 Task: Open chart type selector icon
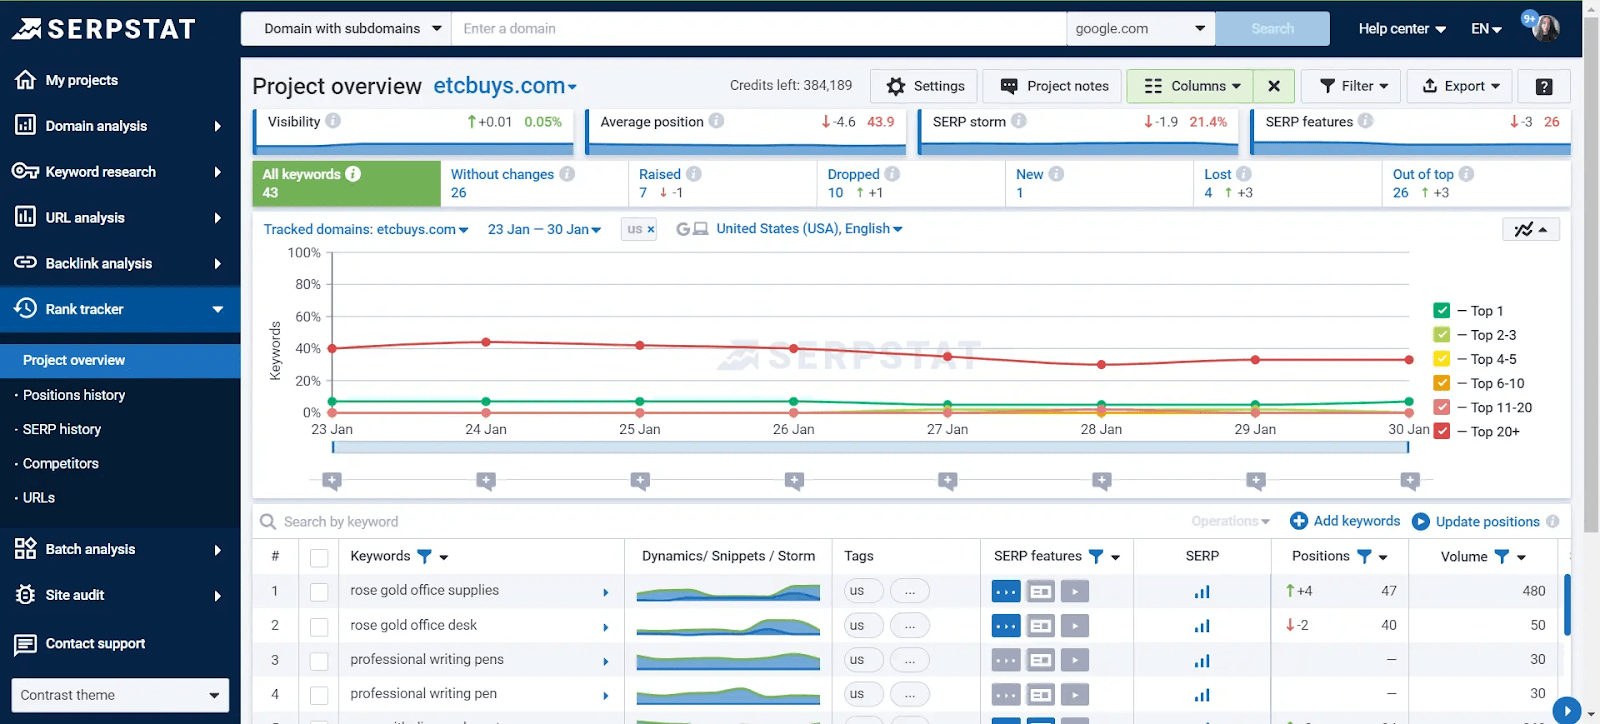tap(1530, 229)
